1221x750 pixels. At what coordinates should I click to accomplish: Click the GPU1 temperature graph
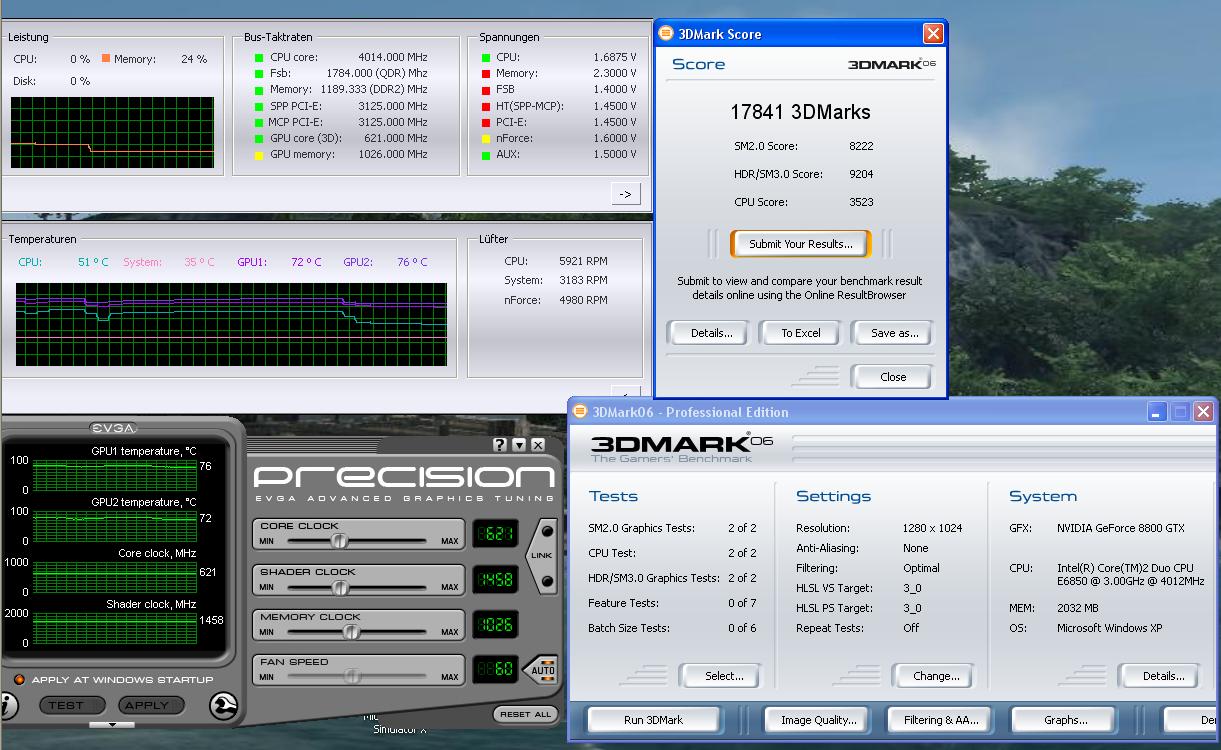click(115, 475)
